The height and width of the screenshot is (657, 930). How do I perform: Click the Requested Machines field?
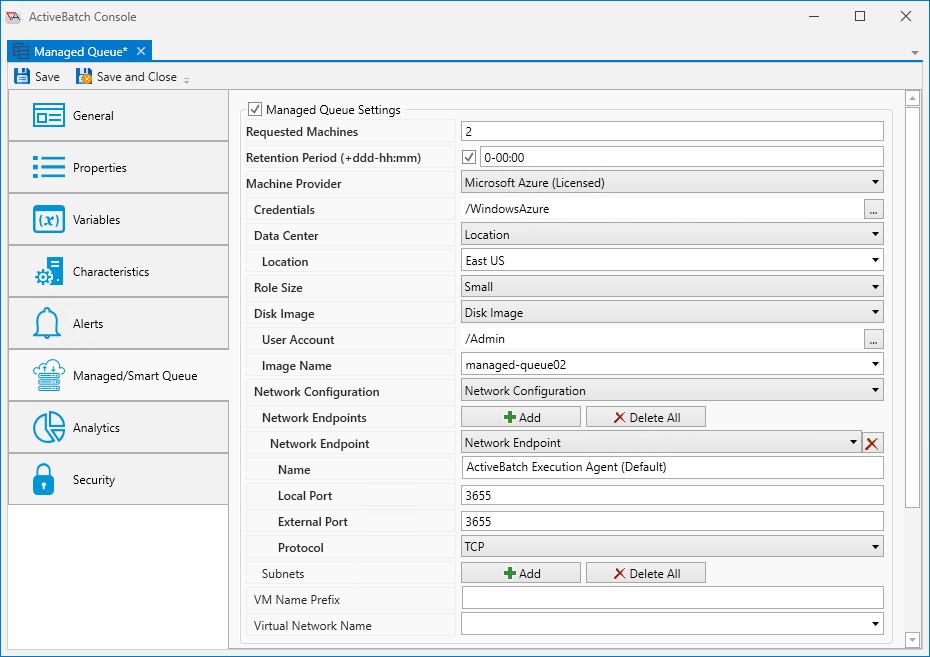click(x=672, y=131)
